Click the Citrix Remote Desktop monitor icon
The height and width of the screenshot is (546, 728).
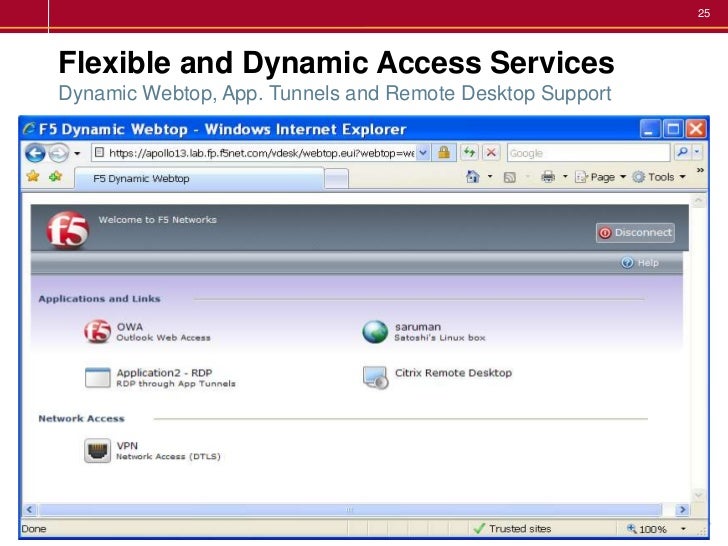point(375,377)
